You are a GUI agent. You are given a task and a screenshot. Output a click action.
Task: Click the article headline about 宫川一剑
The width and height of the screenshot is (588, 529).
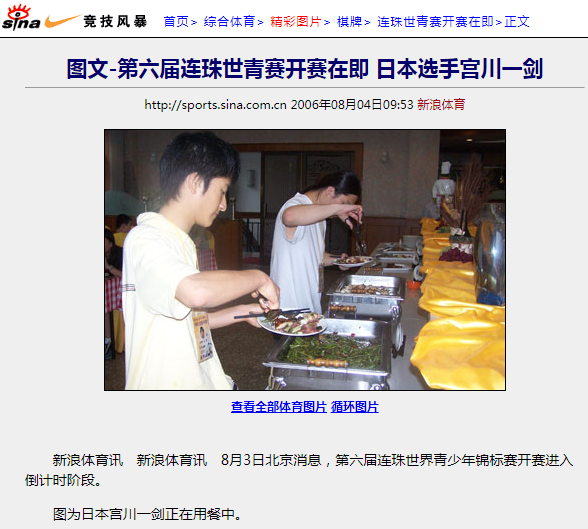tap(304, 69)
